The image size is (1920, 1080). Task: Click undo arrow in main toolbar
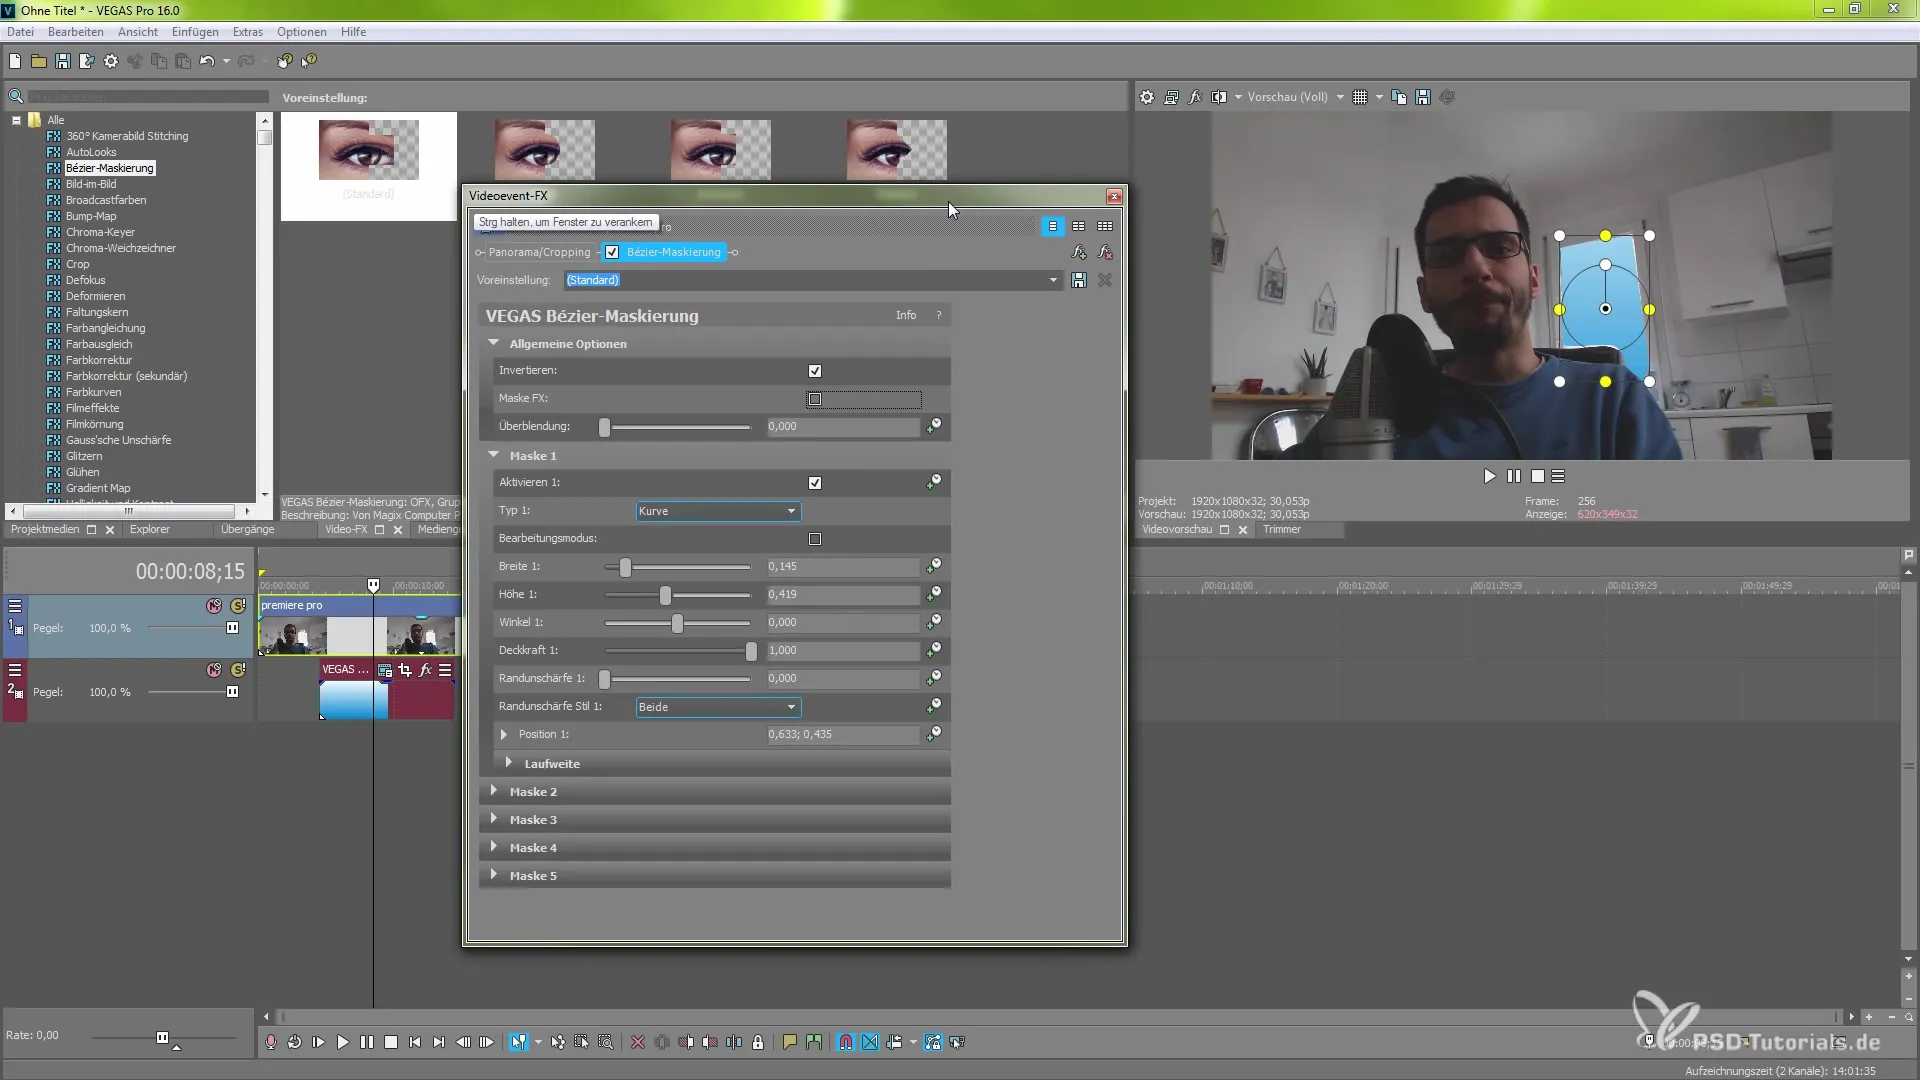coord(206,61)
